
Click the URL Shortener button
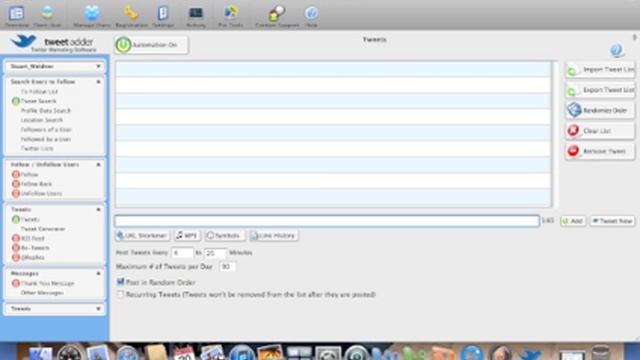[142, 236]
